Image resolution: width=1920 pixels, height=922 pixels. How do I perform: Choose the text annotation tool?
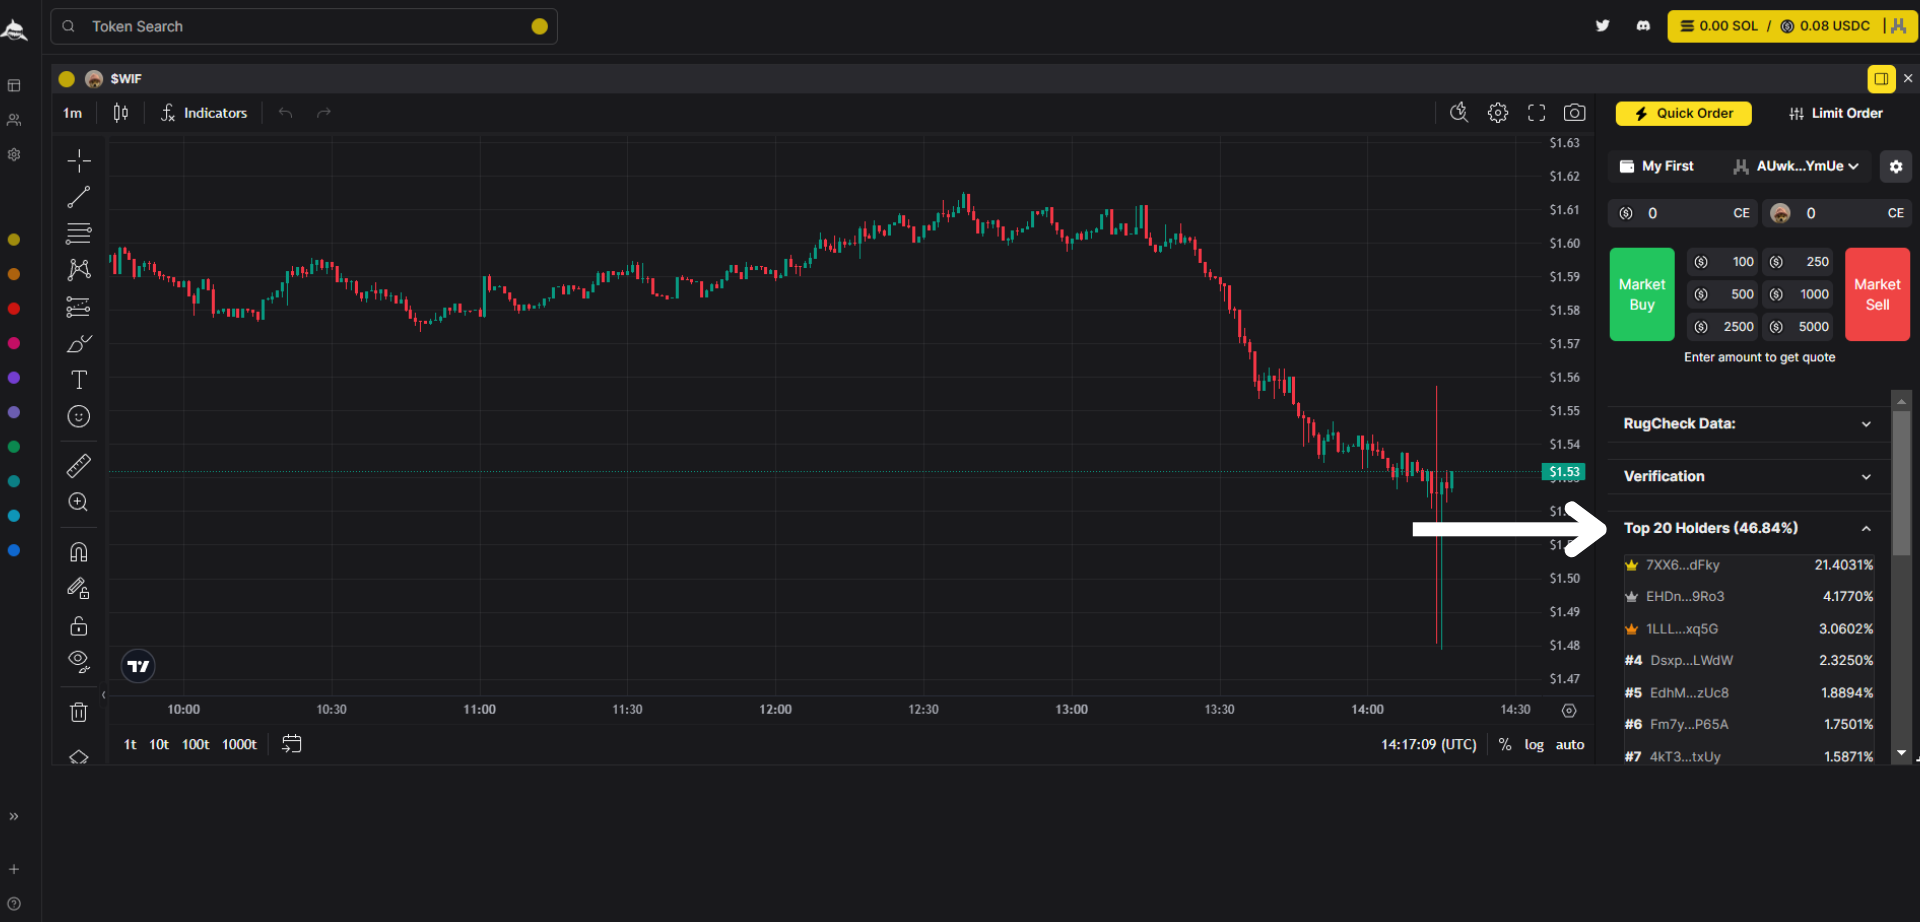click(x=79, y=380)
